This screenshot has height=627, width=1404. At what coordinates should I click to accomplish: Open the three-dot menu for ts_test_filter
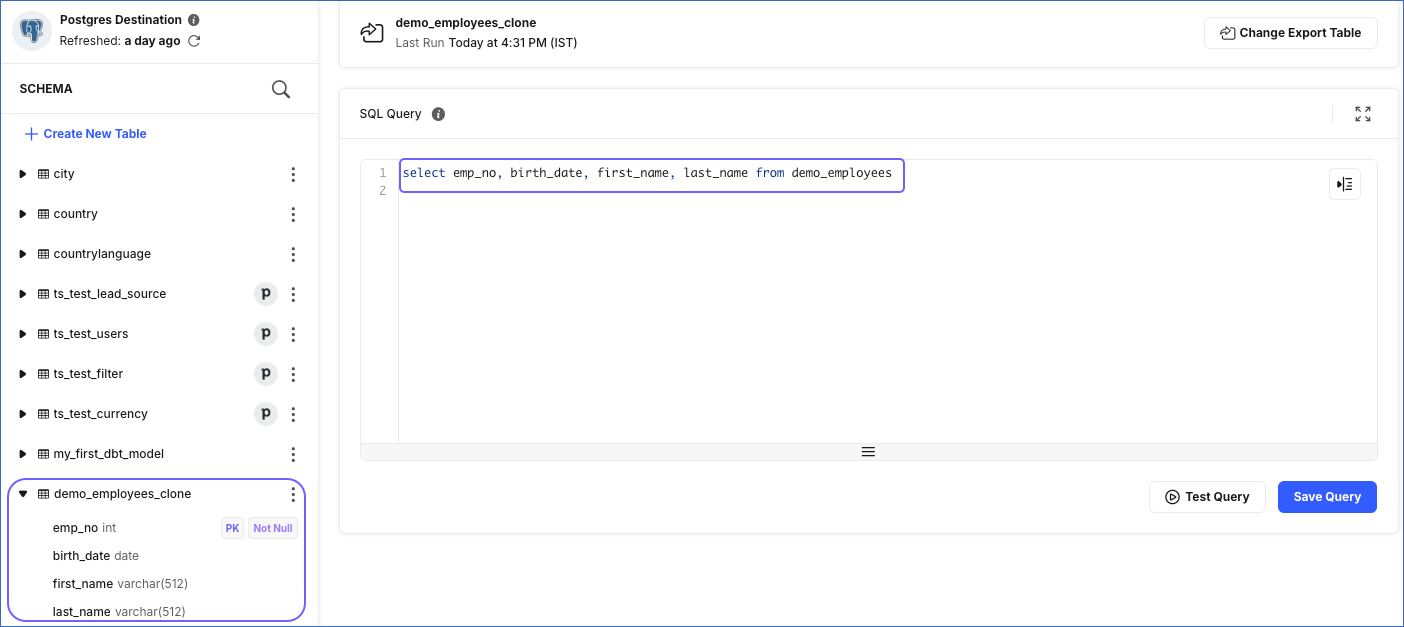click(x=293, y=374)
